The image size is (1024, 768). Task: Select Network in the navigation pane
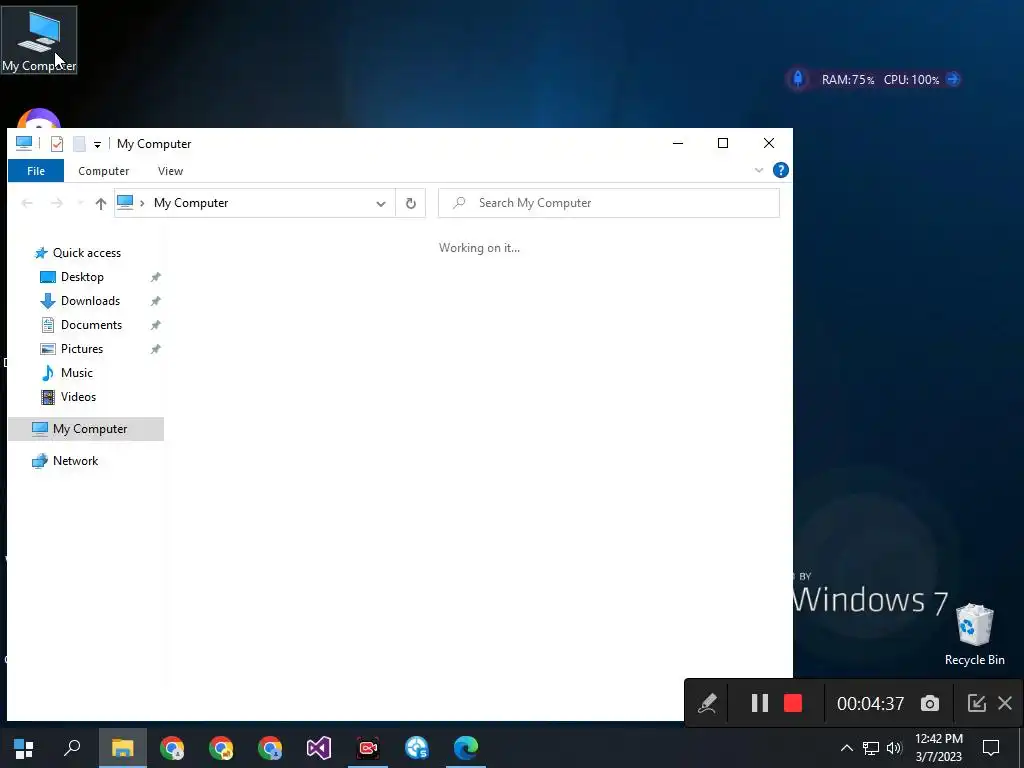click(75, 461)
